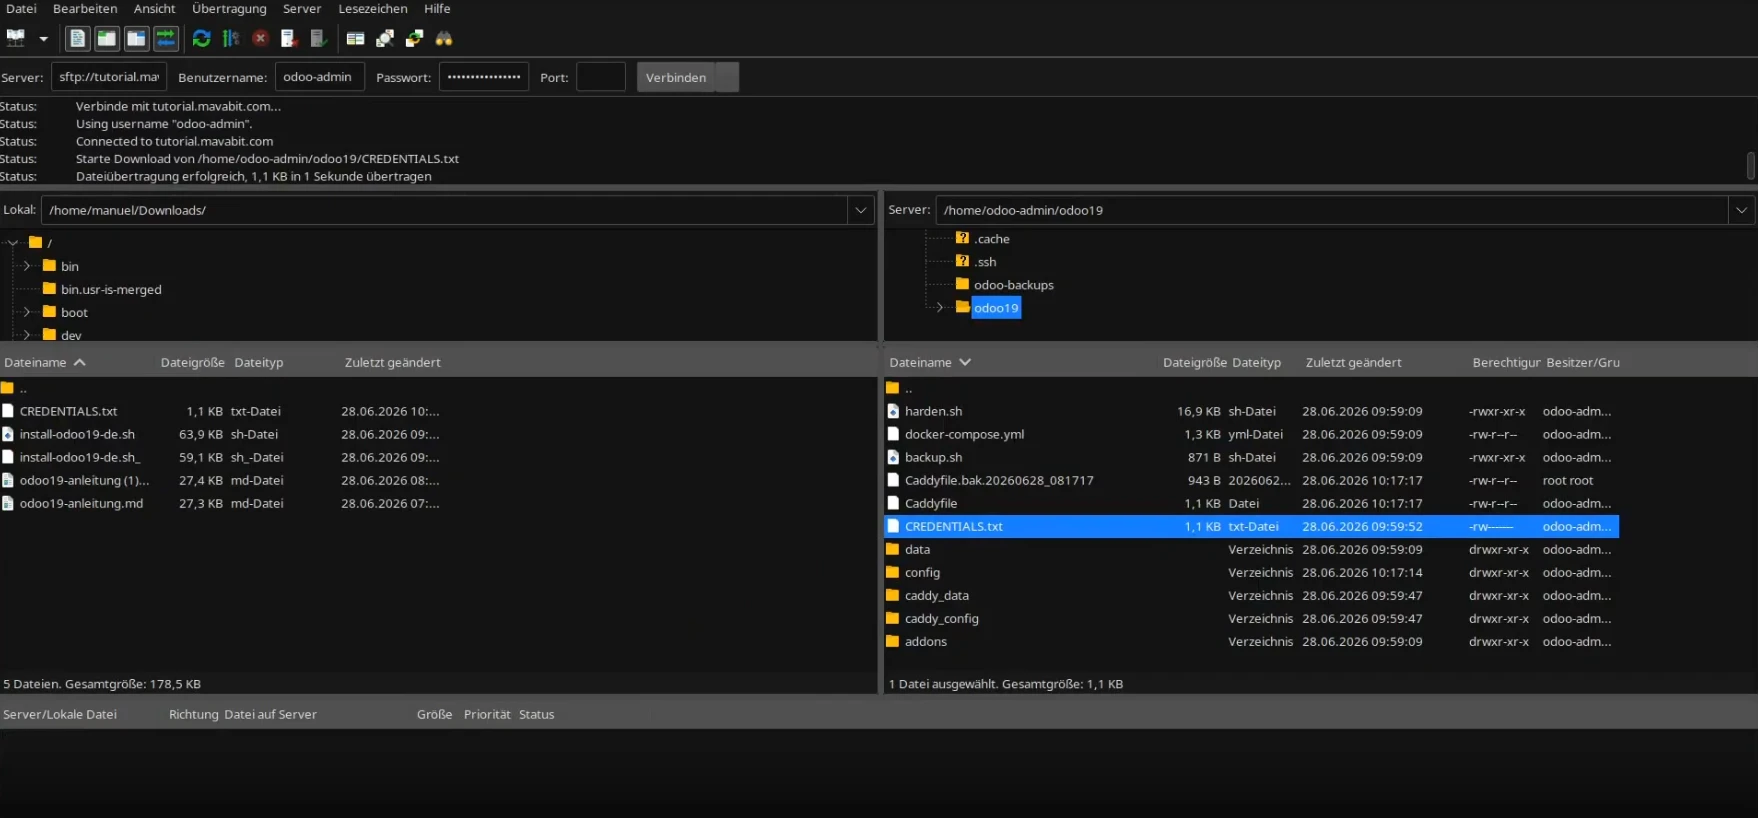1758x818 pixels.
Task: Toggle synchronized browsing
Action: tap(414, 38)
